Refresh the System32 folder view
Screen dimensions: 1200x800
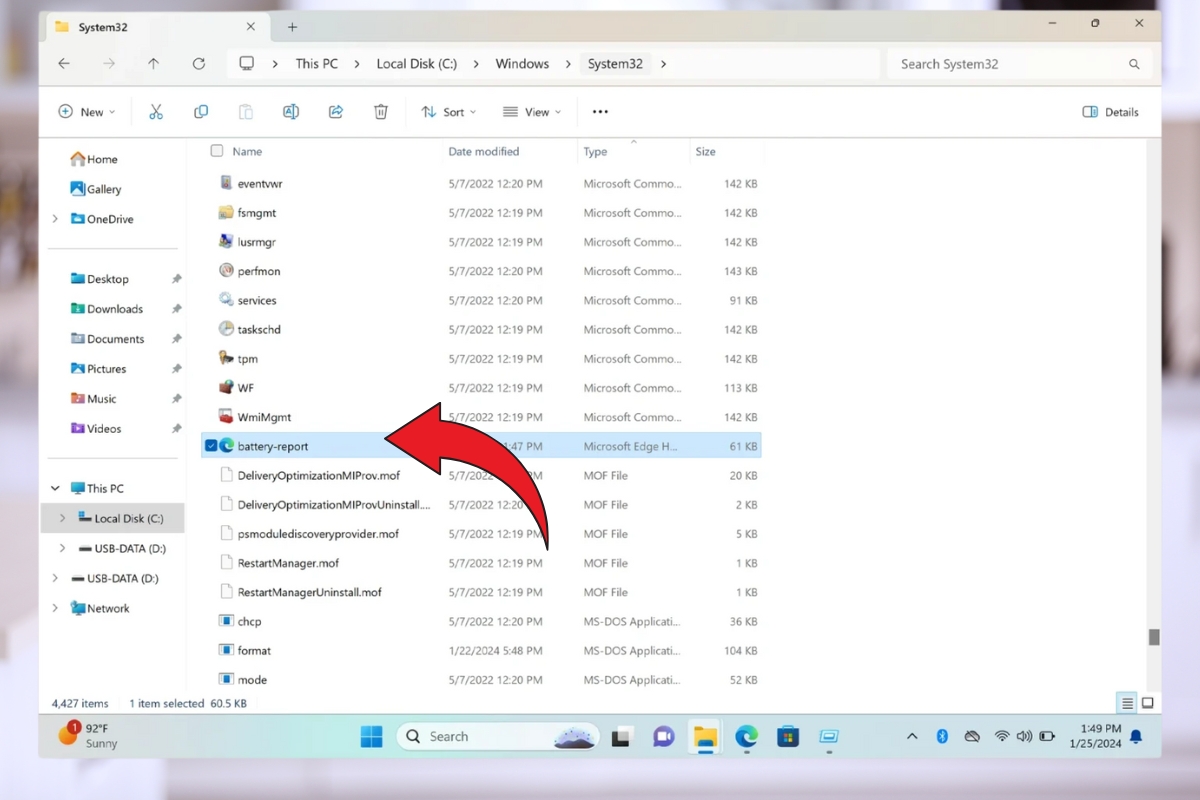pyautogui.click(x=199, y=64)
